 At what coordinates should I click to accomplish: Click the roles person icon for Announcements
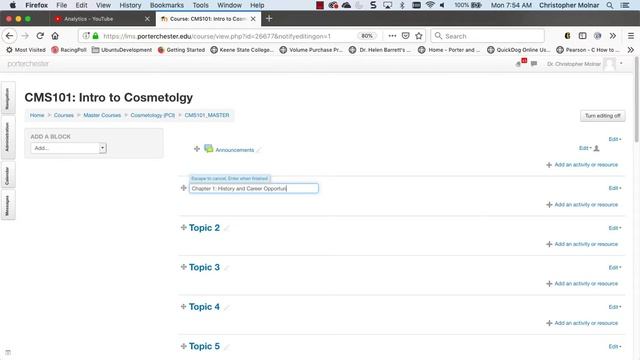point(596,148)
